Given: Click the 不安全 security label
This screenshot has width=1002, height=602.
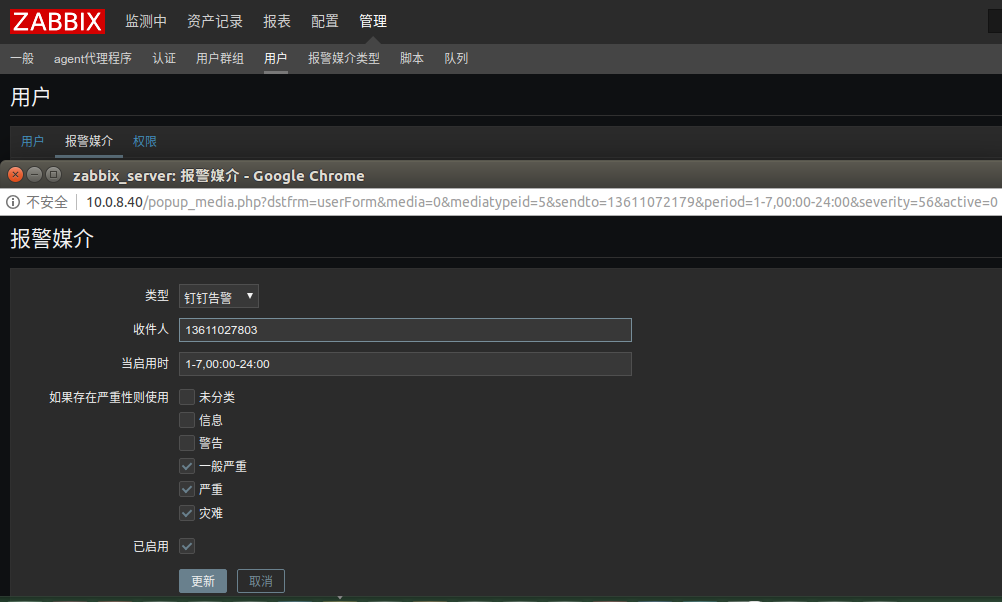Looking at the screenshot, I should [x=47, y=202].
